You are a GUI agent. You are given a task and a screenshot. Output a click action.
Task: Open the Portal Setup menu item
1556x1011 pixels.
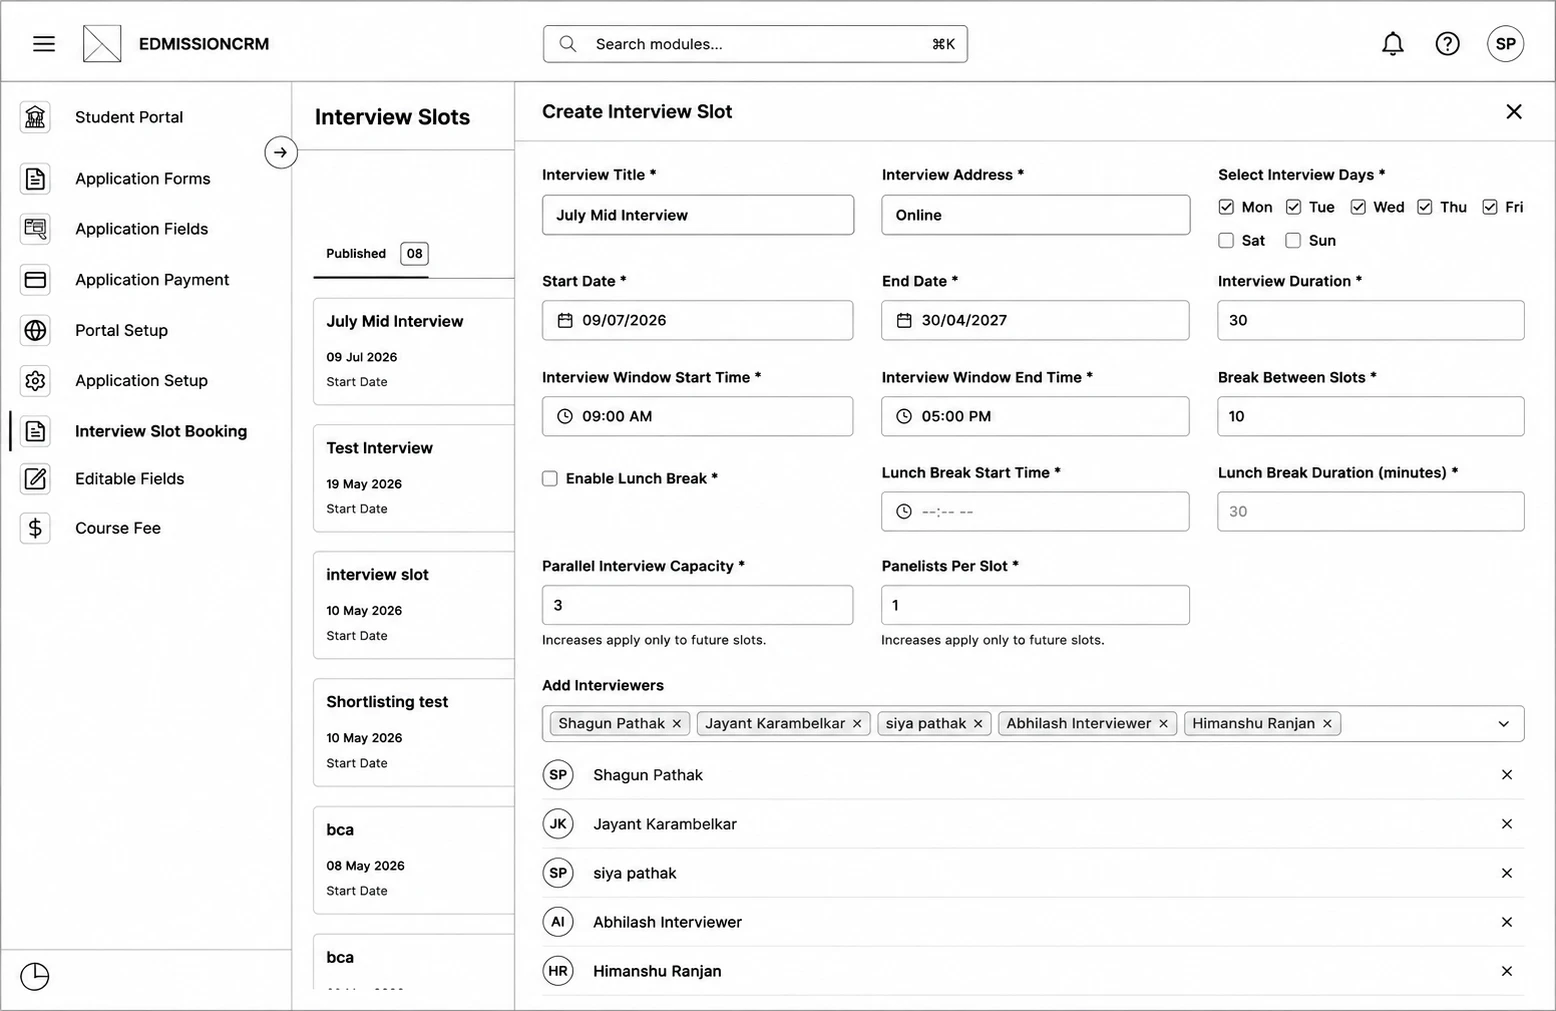click(x=121, y=330)
